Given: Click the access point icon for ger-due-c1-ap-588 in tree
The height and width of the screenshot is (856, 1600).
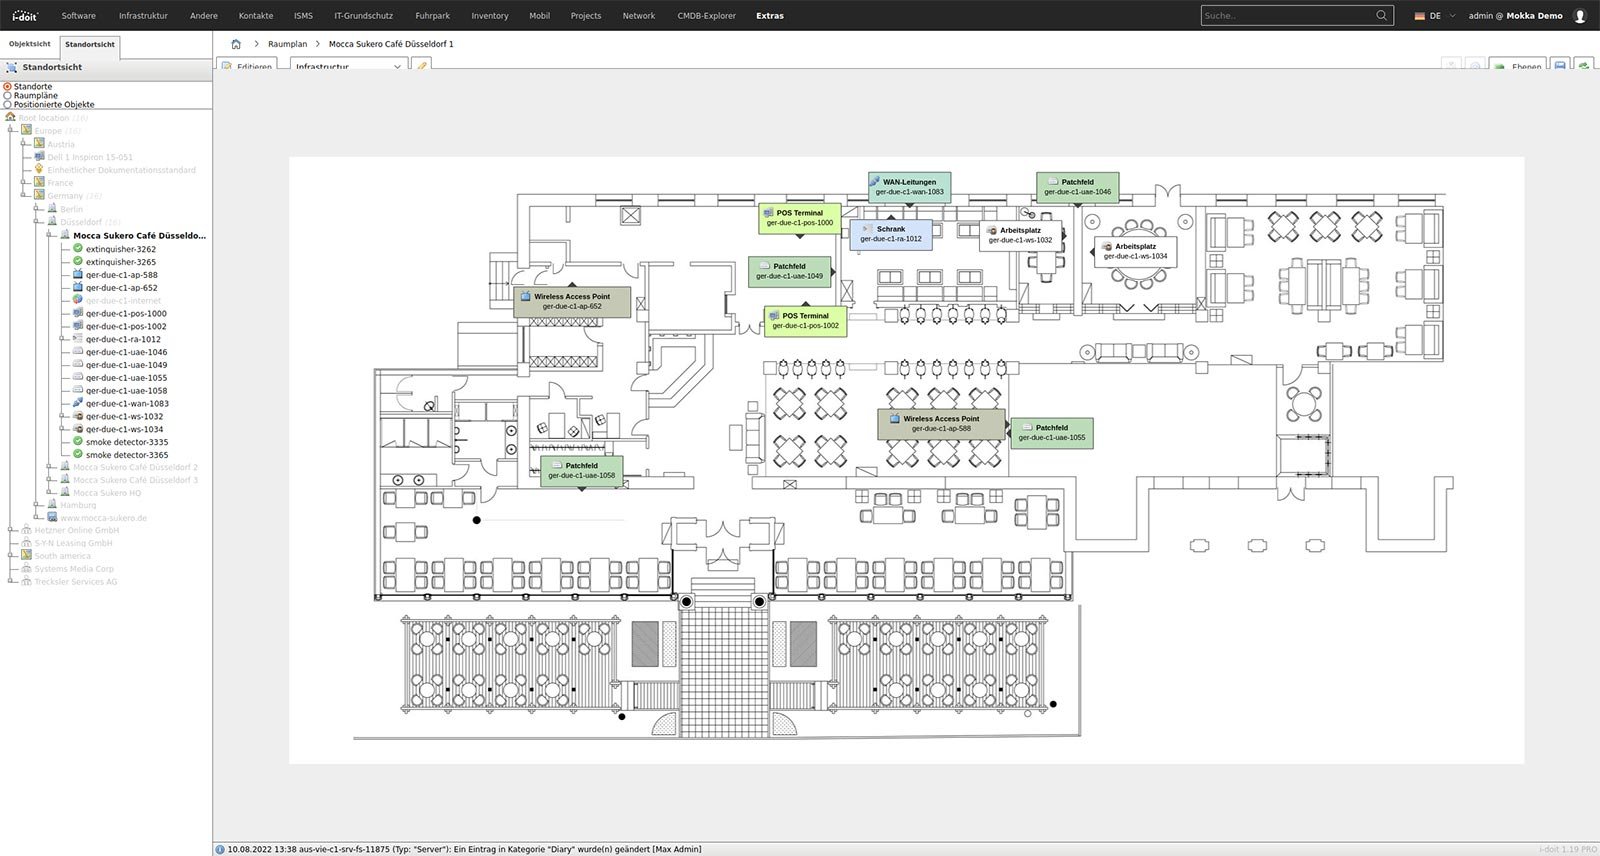Looking at the screenshot, I should coord(78,275).
